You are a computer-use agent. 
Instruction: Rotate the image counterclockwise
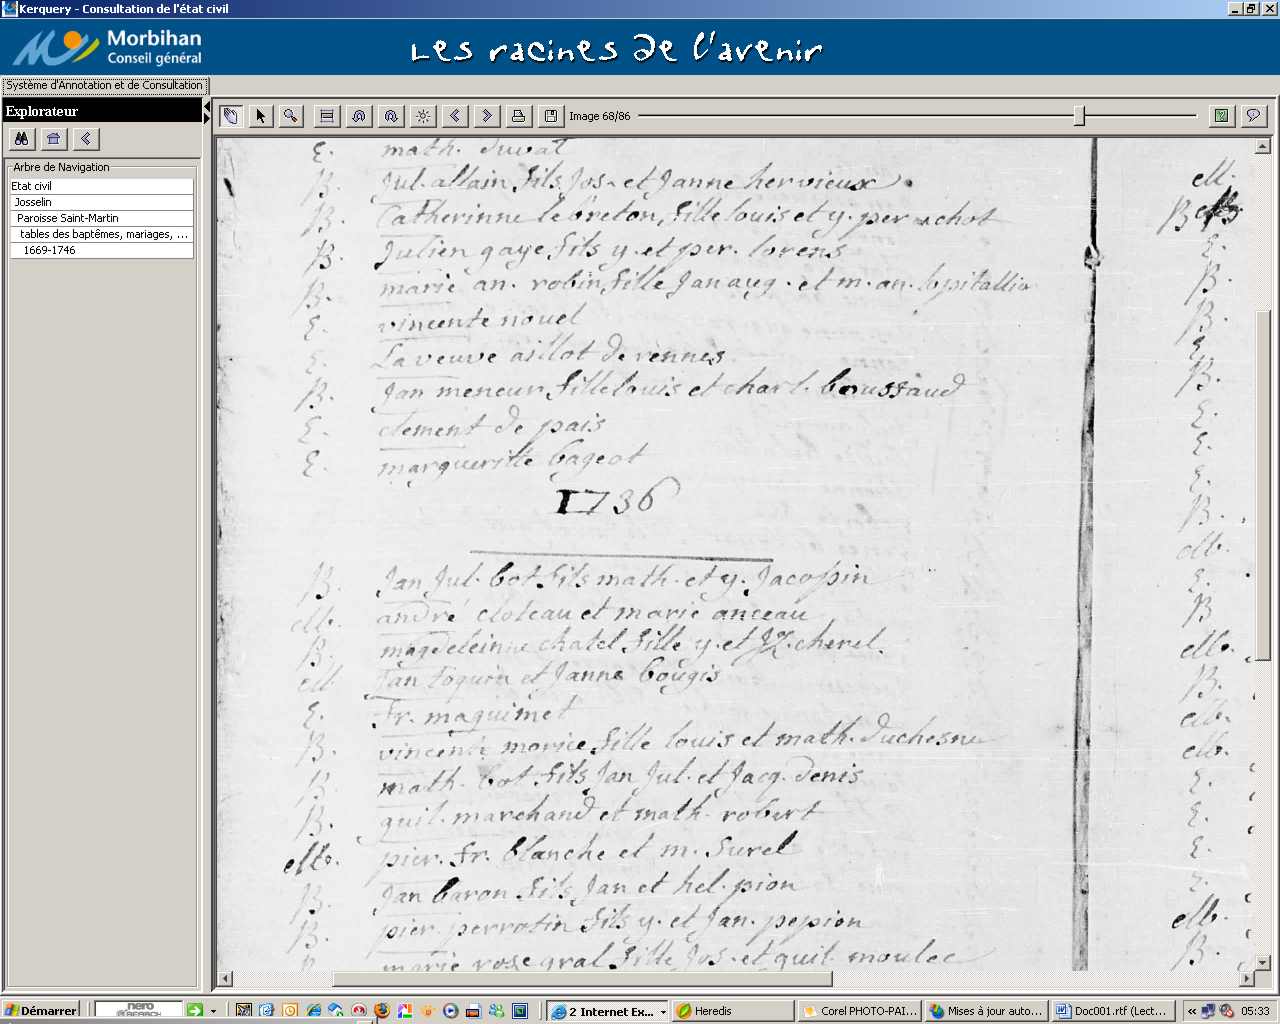359,116
